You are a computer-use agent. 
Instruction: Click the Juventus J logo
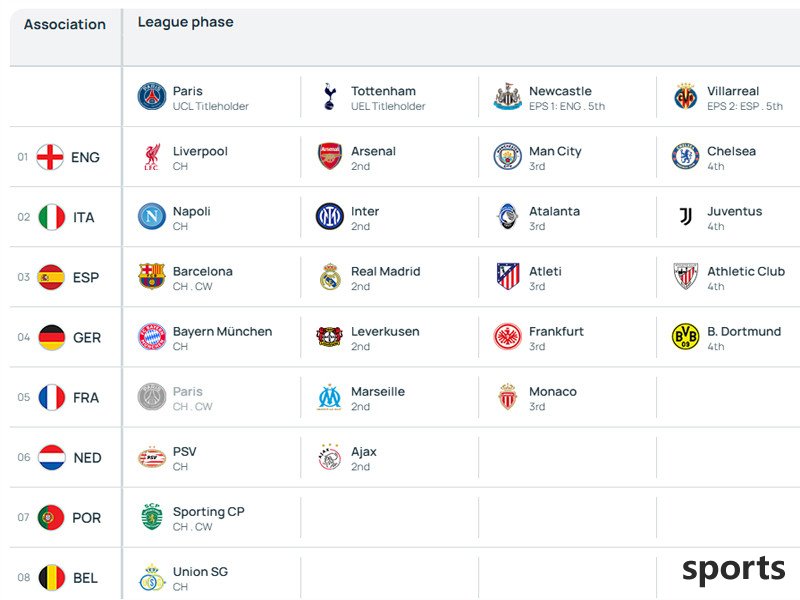pos(685,216)
